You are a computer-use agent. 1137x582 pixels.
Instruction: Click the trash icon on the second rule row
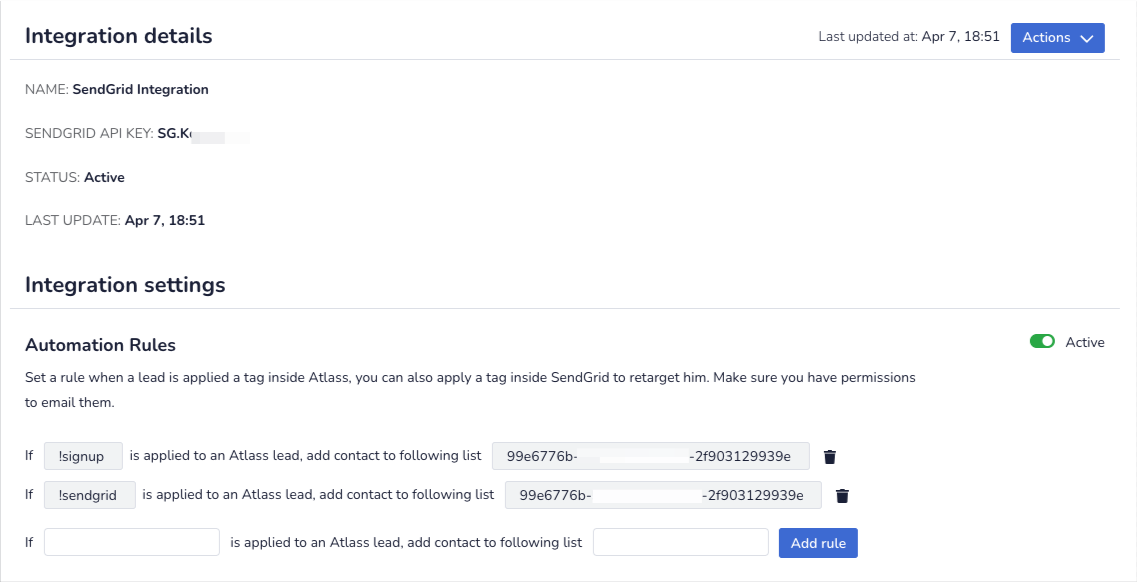[841, 495]
